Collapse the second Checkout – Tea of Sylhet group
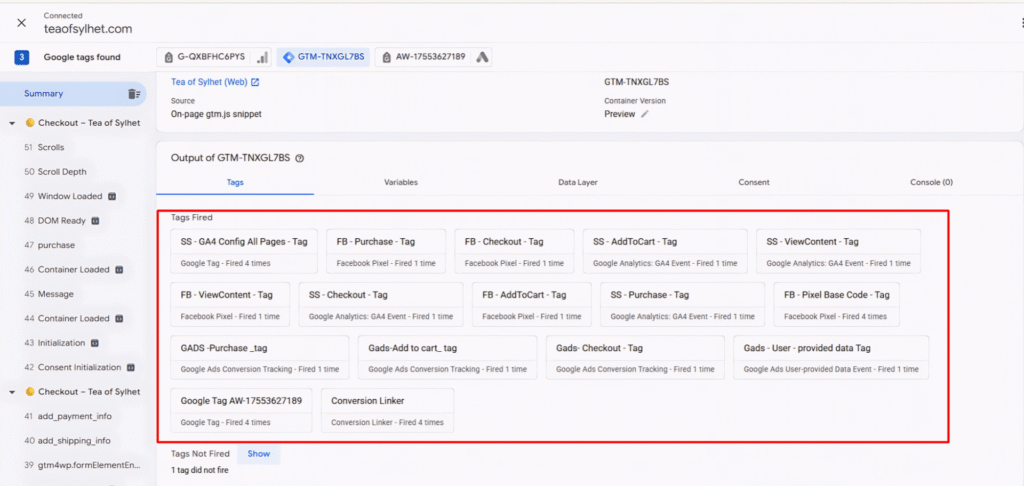The image size is (1024, 486). (x=12, y=391)
